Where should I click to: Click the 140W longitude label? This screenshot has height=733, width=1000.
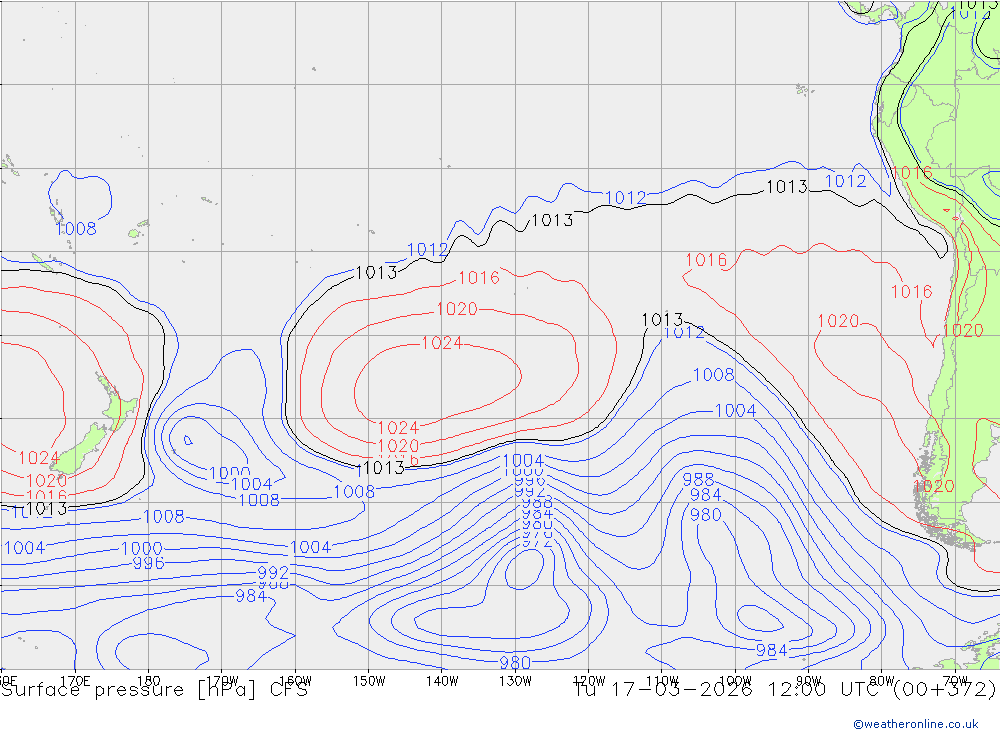(x=442, y=681)
